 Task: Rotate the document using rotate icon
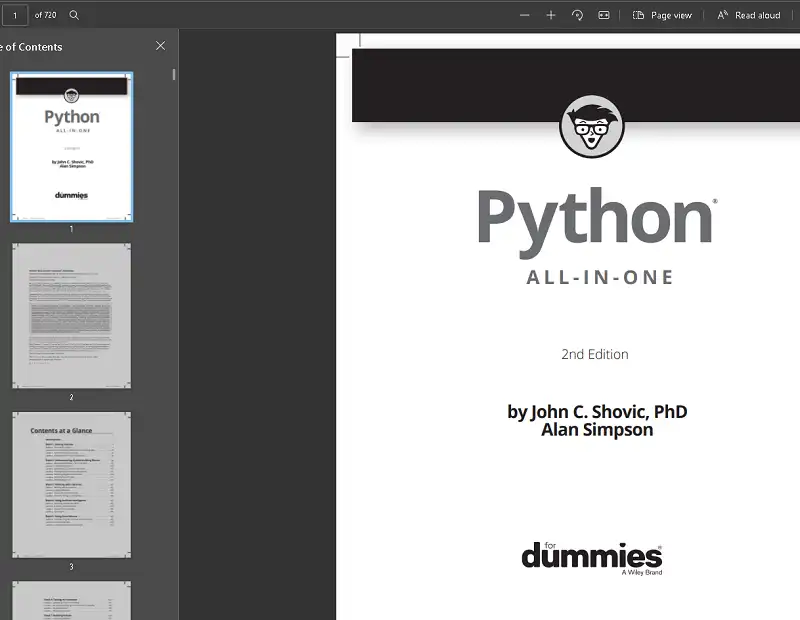coord(577,15)
